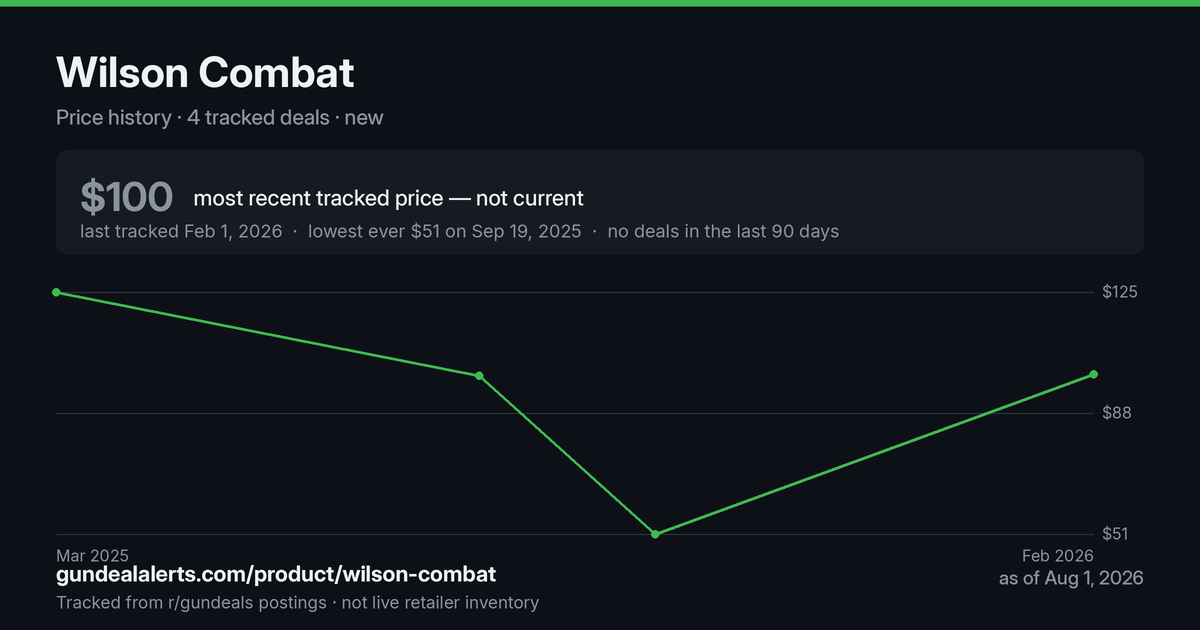This screenshot has width=1200, height=630.
Task: Select the middle data point near $100
Action: 479,376
